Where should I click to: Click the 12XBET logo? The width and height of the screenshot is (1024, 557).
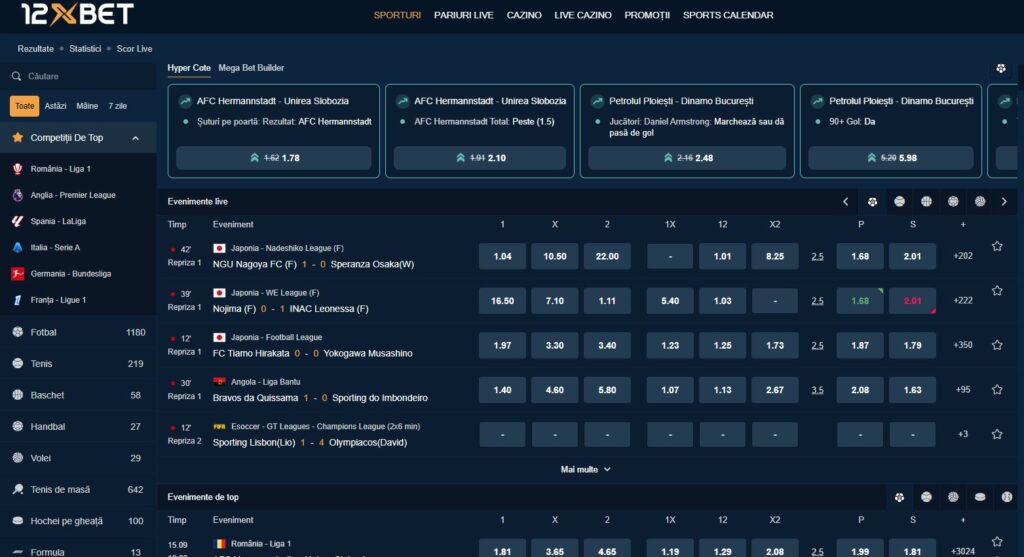point(77,14)
